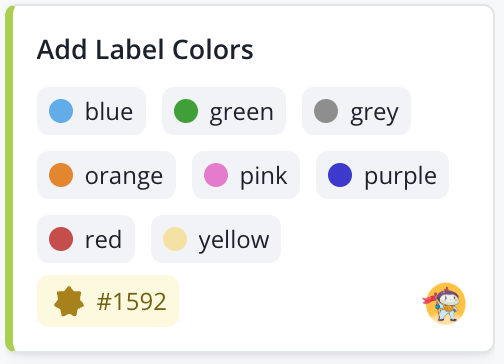Click the purple dot icon
Screen dimensions: 504x364
340,175
